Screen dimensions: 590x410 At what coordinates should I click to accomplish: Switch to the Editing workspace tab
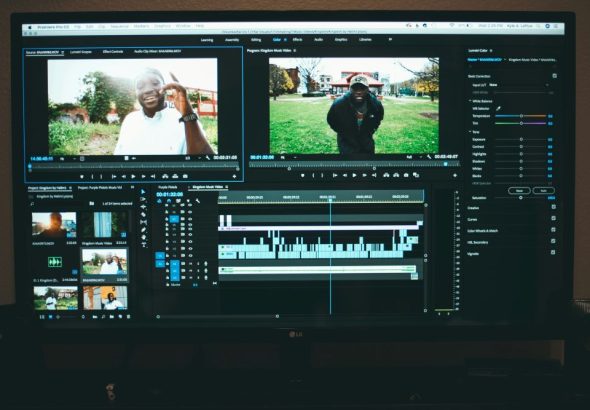tap(256, 39)
